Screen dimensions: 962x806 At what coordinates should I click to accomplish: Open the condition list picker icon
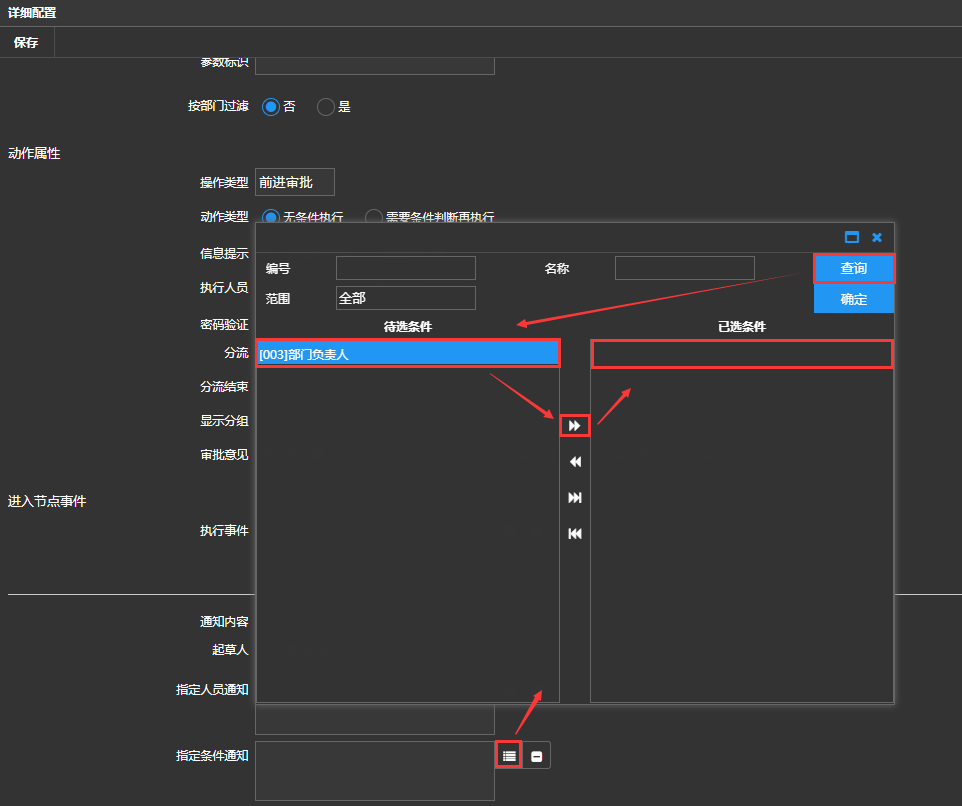tap(509, 756)
